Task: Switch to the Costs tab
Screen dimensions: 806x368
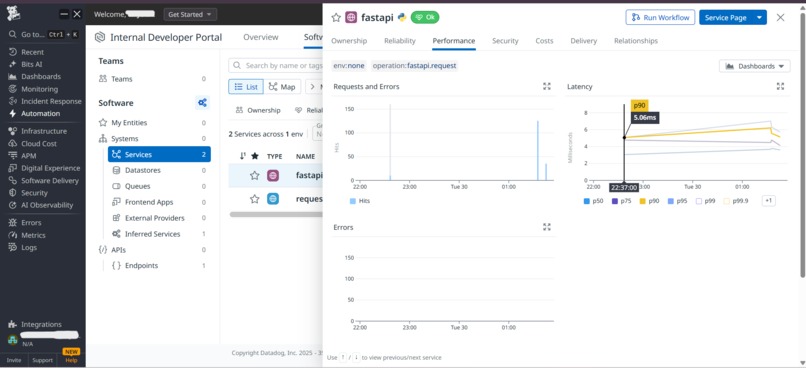Action: [544, 41]
